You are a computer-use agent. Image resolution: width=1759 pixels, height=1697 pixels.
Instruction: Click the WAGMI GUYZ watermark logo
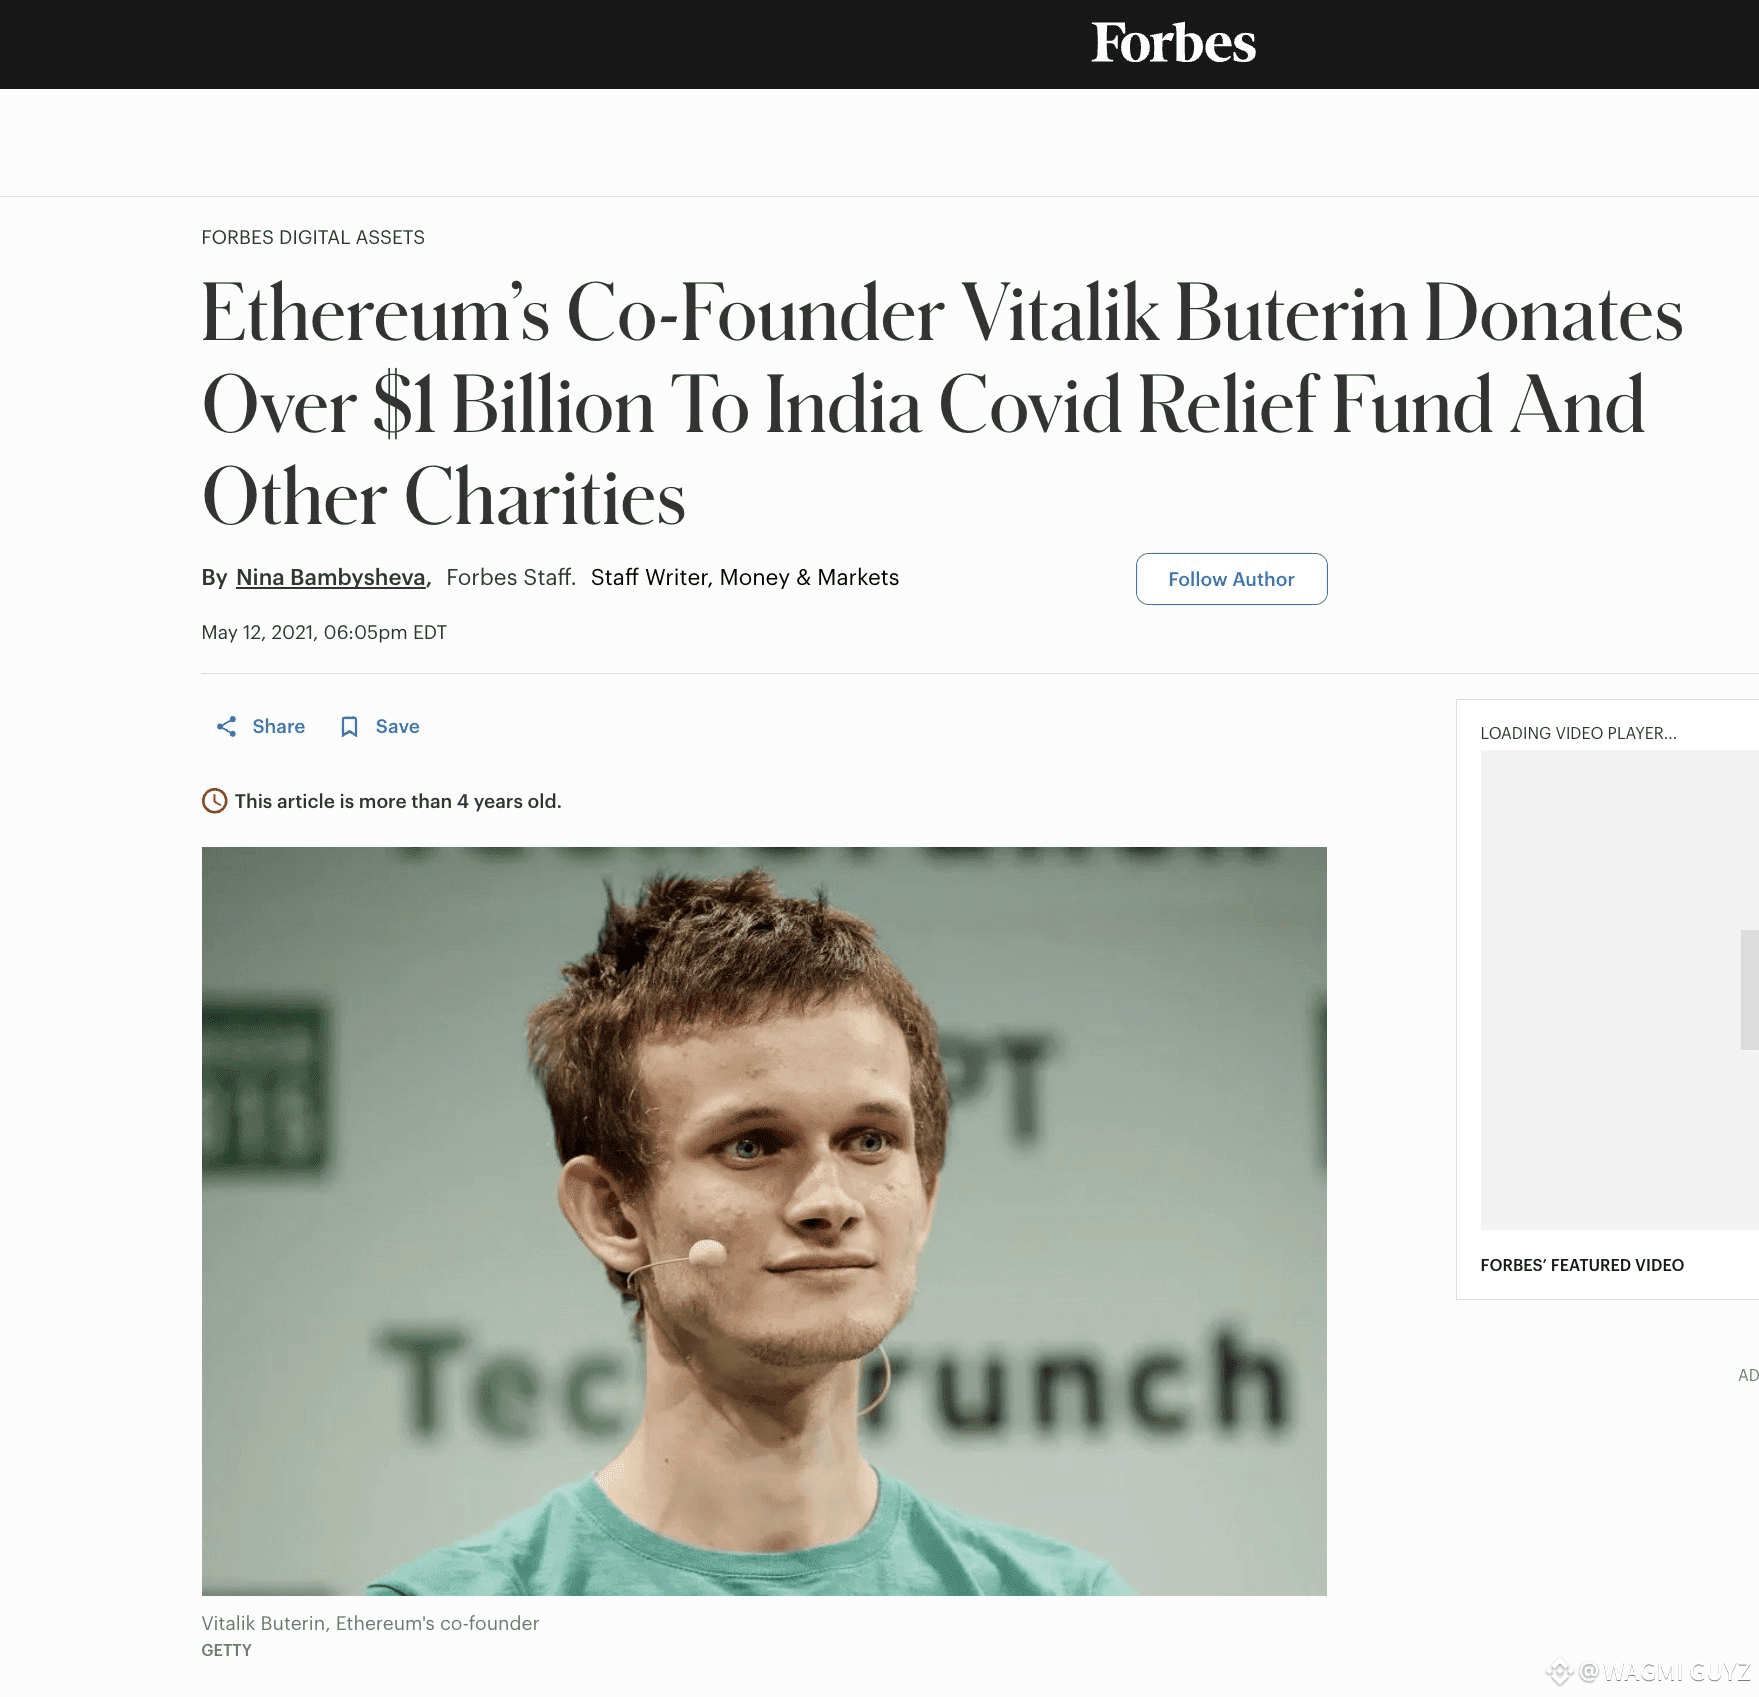[1560, 1672]
